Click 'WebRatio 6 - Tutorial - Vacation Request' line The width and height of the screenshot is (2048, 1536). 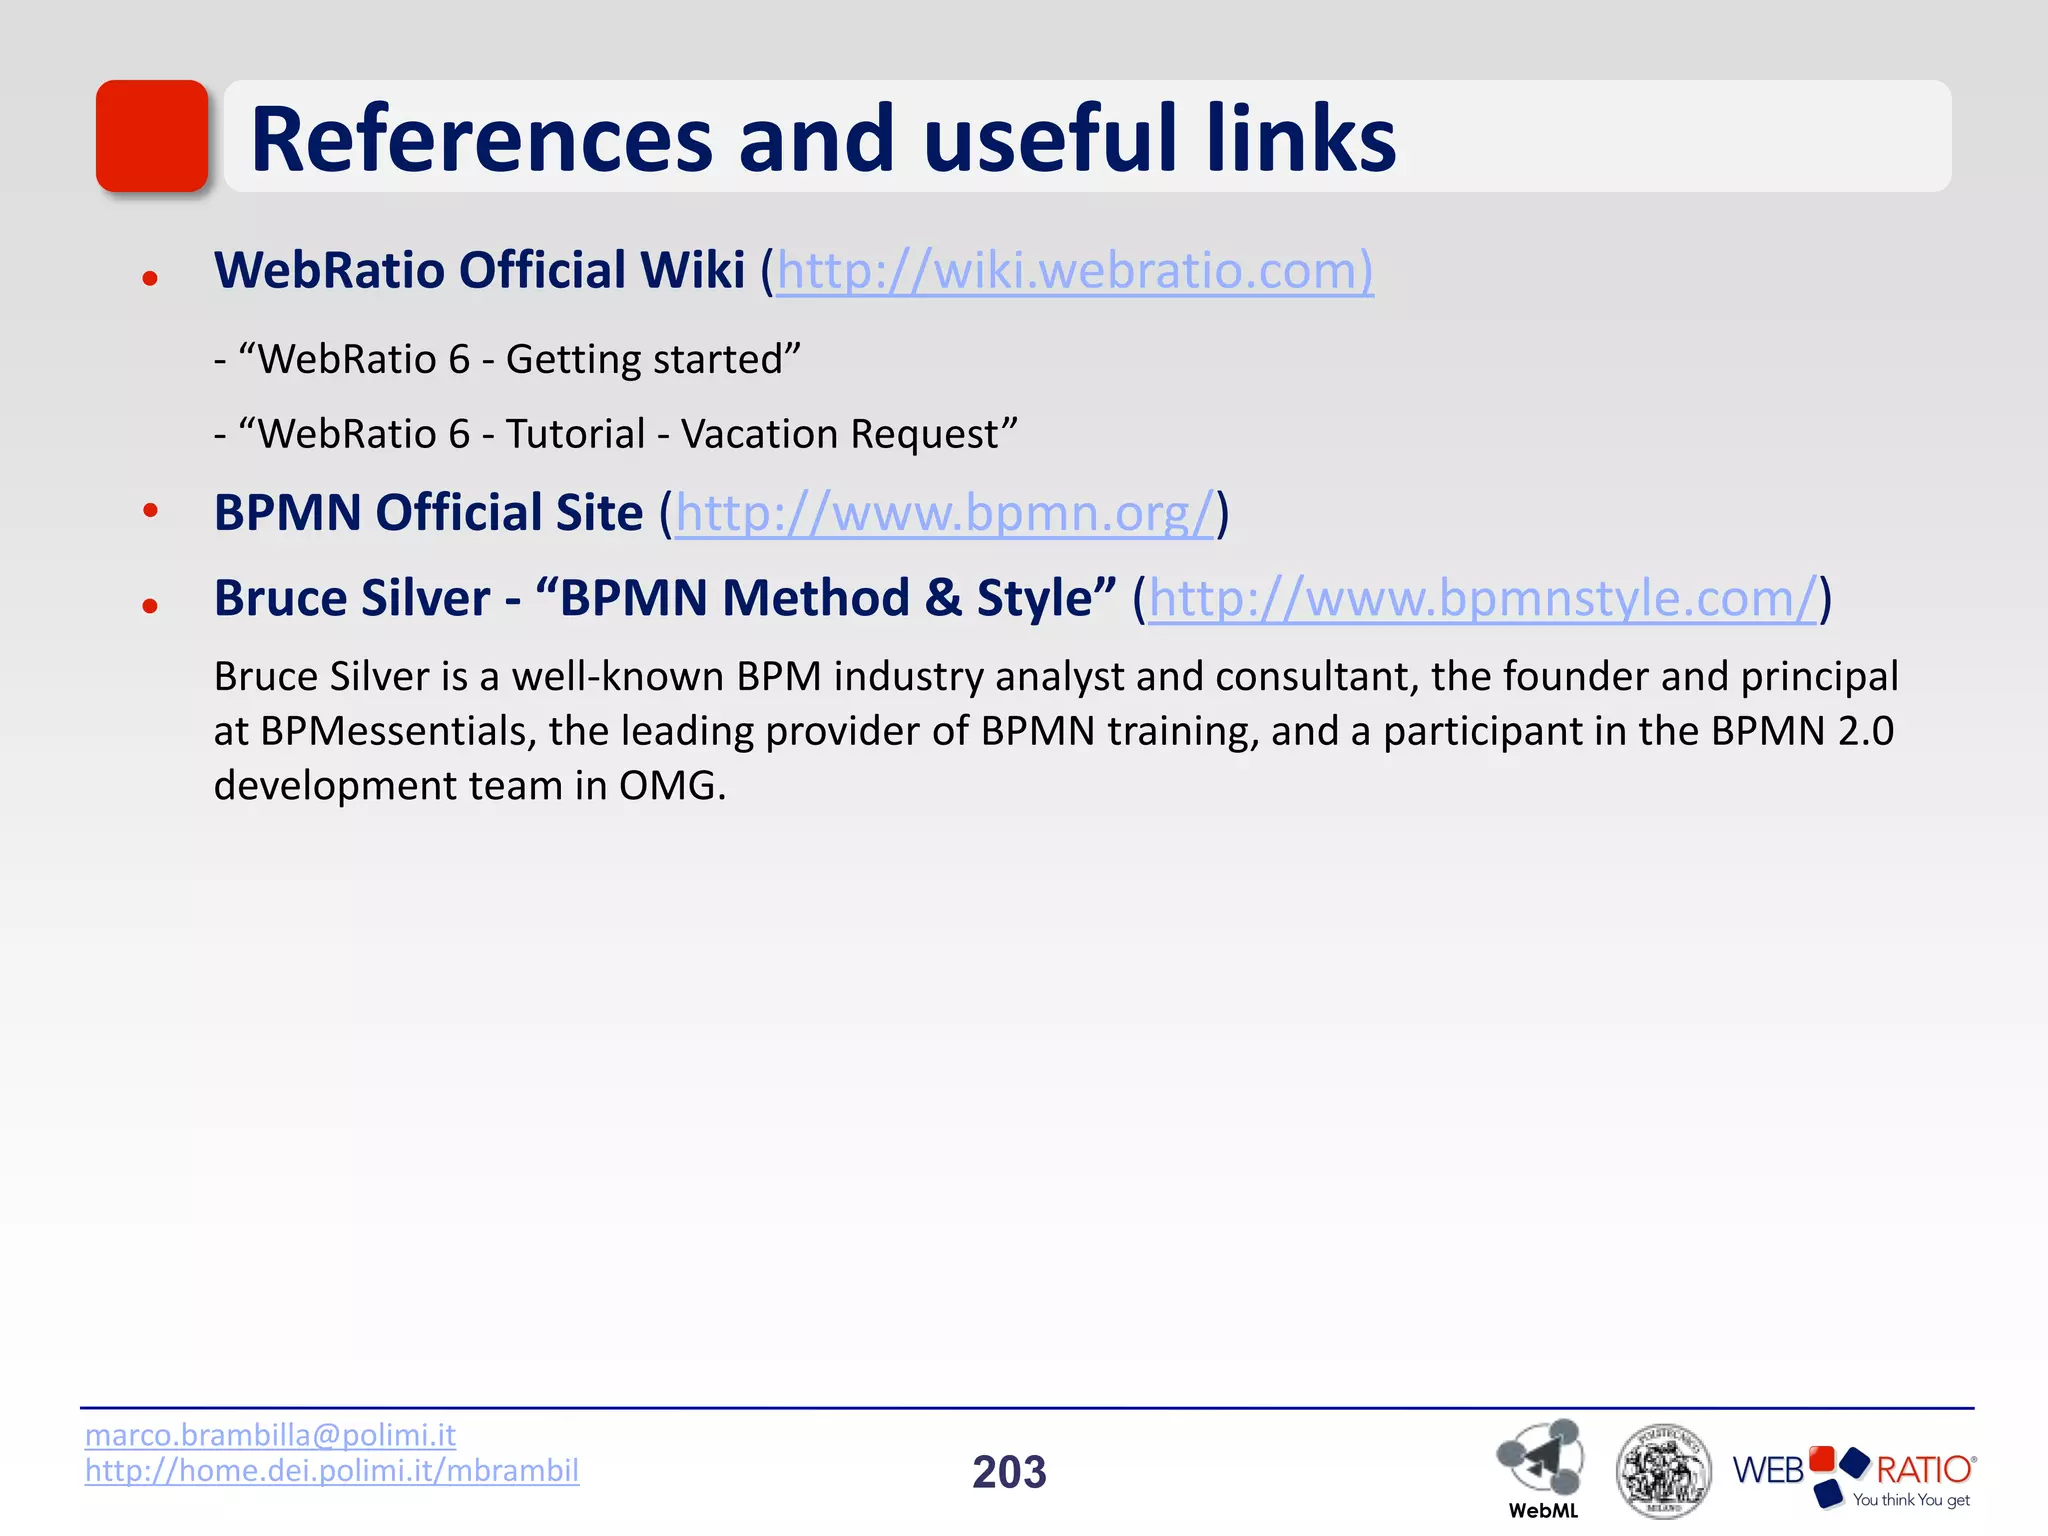click(616, 434)
